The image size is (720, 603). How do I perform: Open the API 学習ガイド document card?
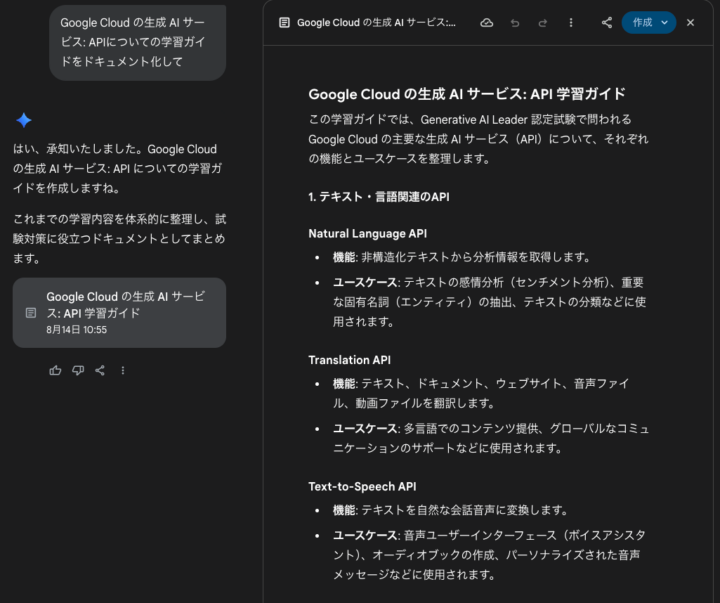(x=119, y=312)
